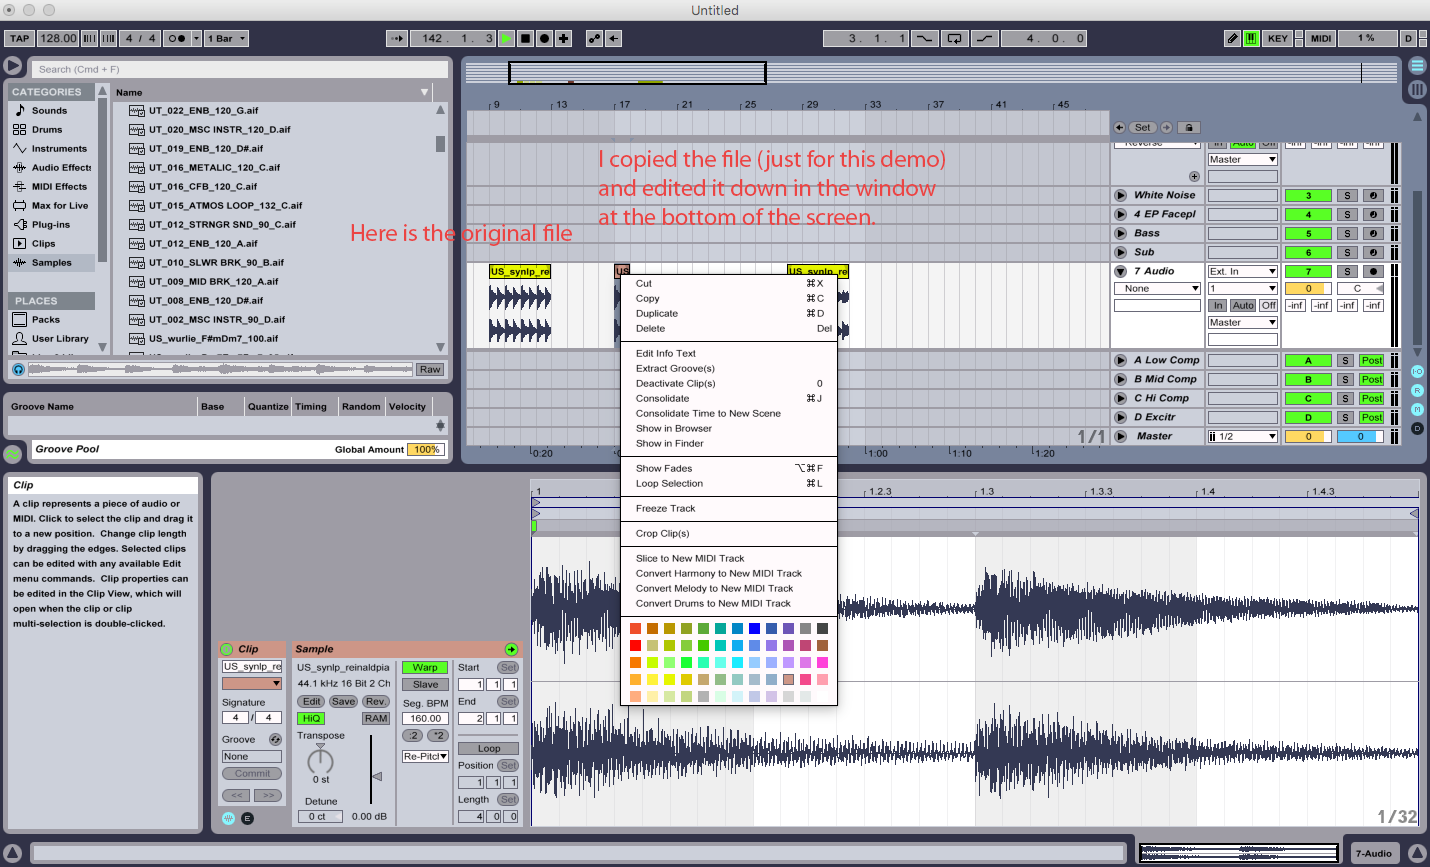
Task: Adjust the Transpose knob
Action: [x=320, y=761]
